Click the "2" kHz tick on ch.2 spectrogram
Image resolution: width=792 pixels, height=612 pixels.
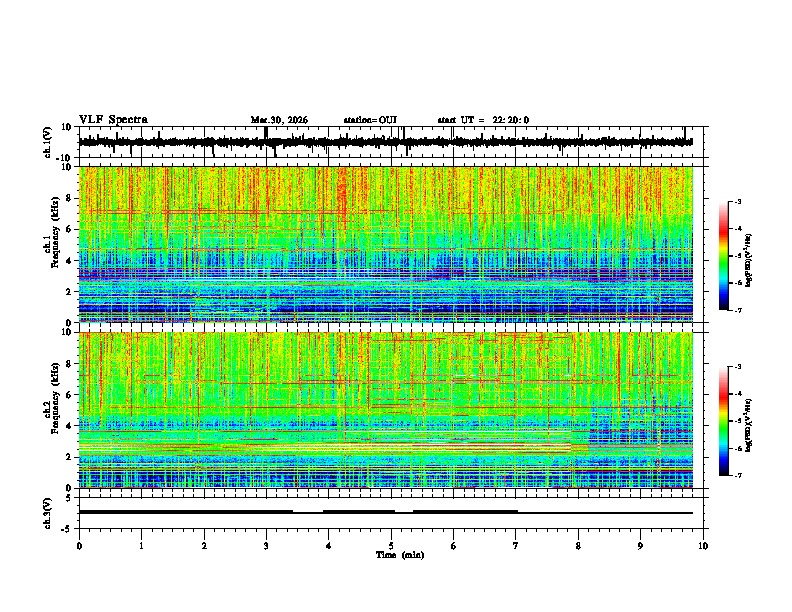pos(69,457)
